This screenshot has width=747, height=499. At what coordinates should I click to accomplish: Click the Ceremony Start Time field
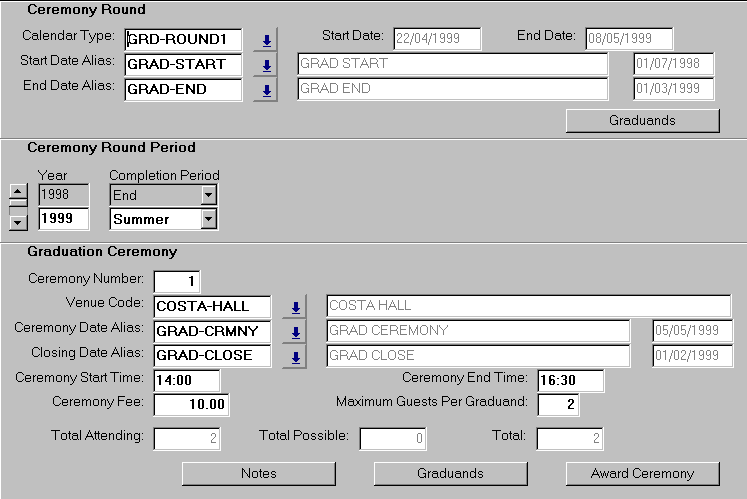(x=187, y=380)
